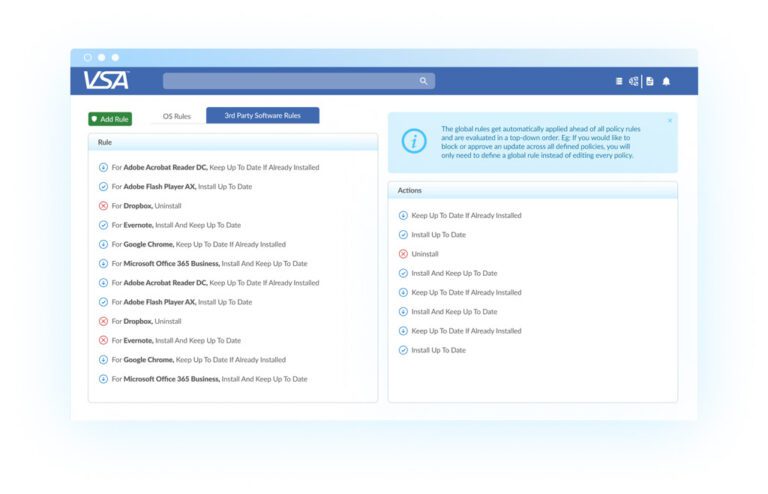Image resolution: width=768 pixels, height=494 pixels.
Task: Click the info icon in the banner
Action: pos(414,142)
